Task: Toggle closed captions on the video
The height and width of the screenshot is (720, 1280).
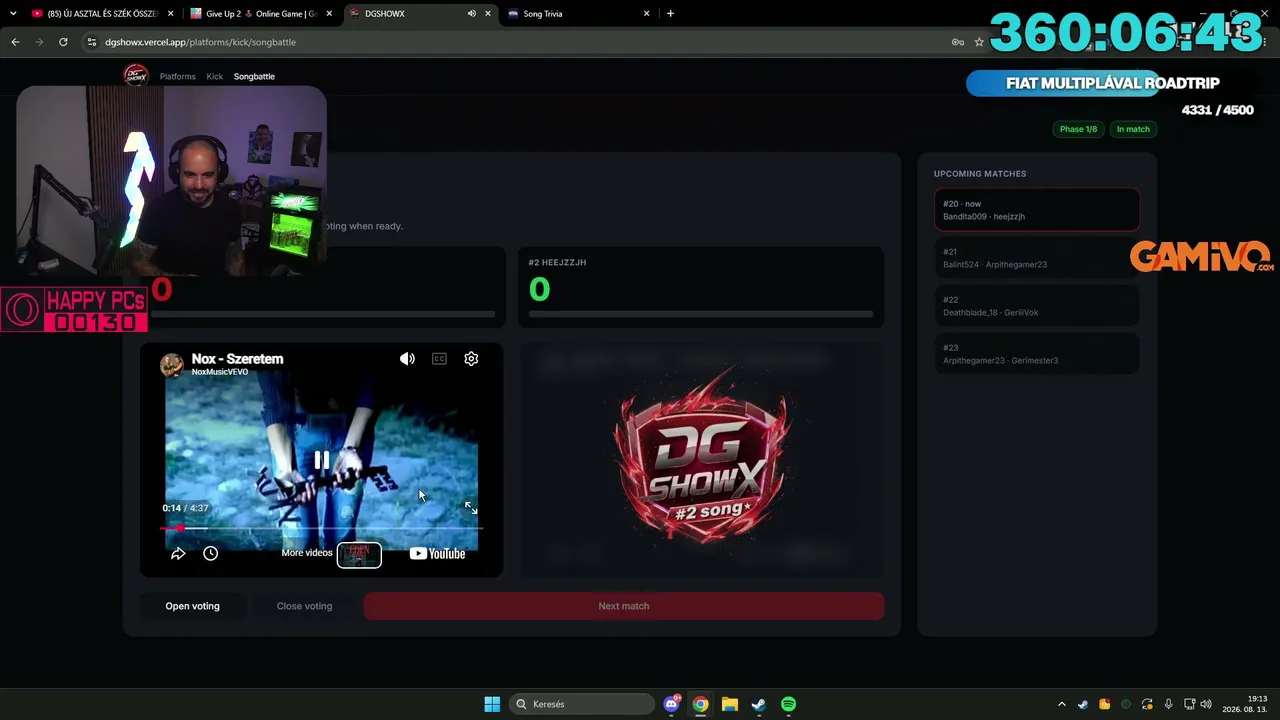Action: tap(439, 359)
